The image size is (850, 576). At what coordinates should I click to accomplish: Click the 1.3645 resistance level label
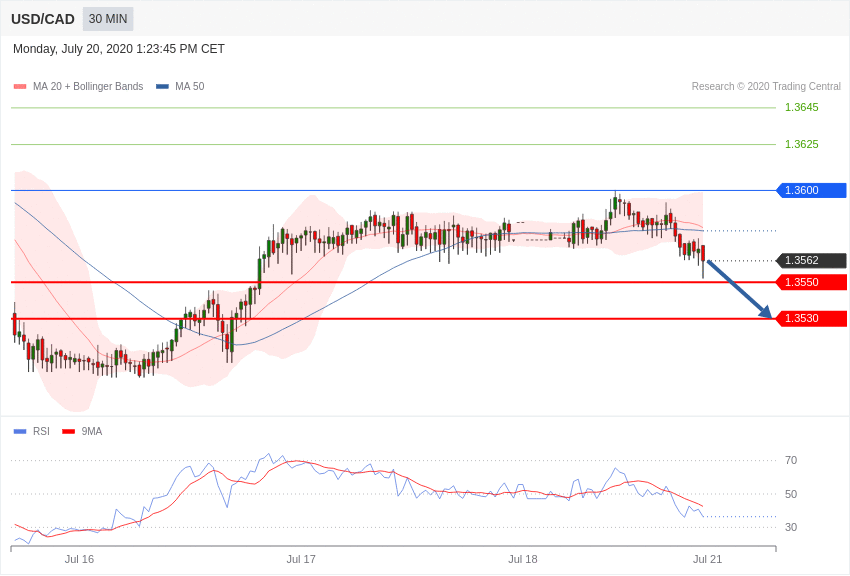[802, 107]
